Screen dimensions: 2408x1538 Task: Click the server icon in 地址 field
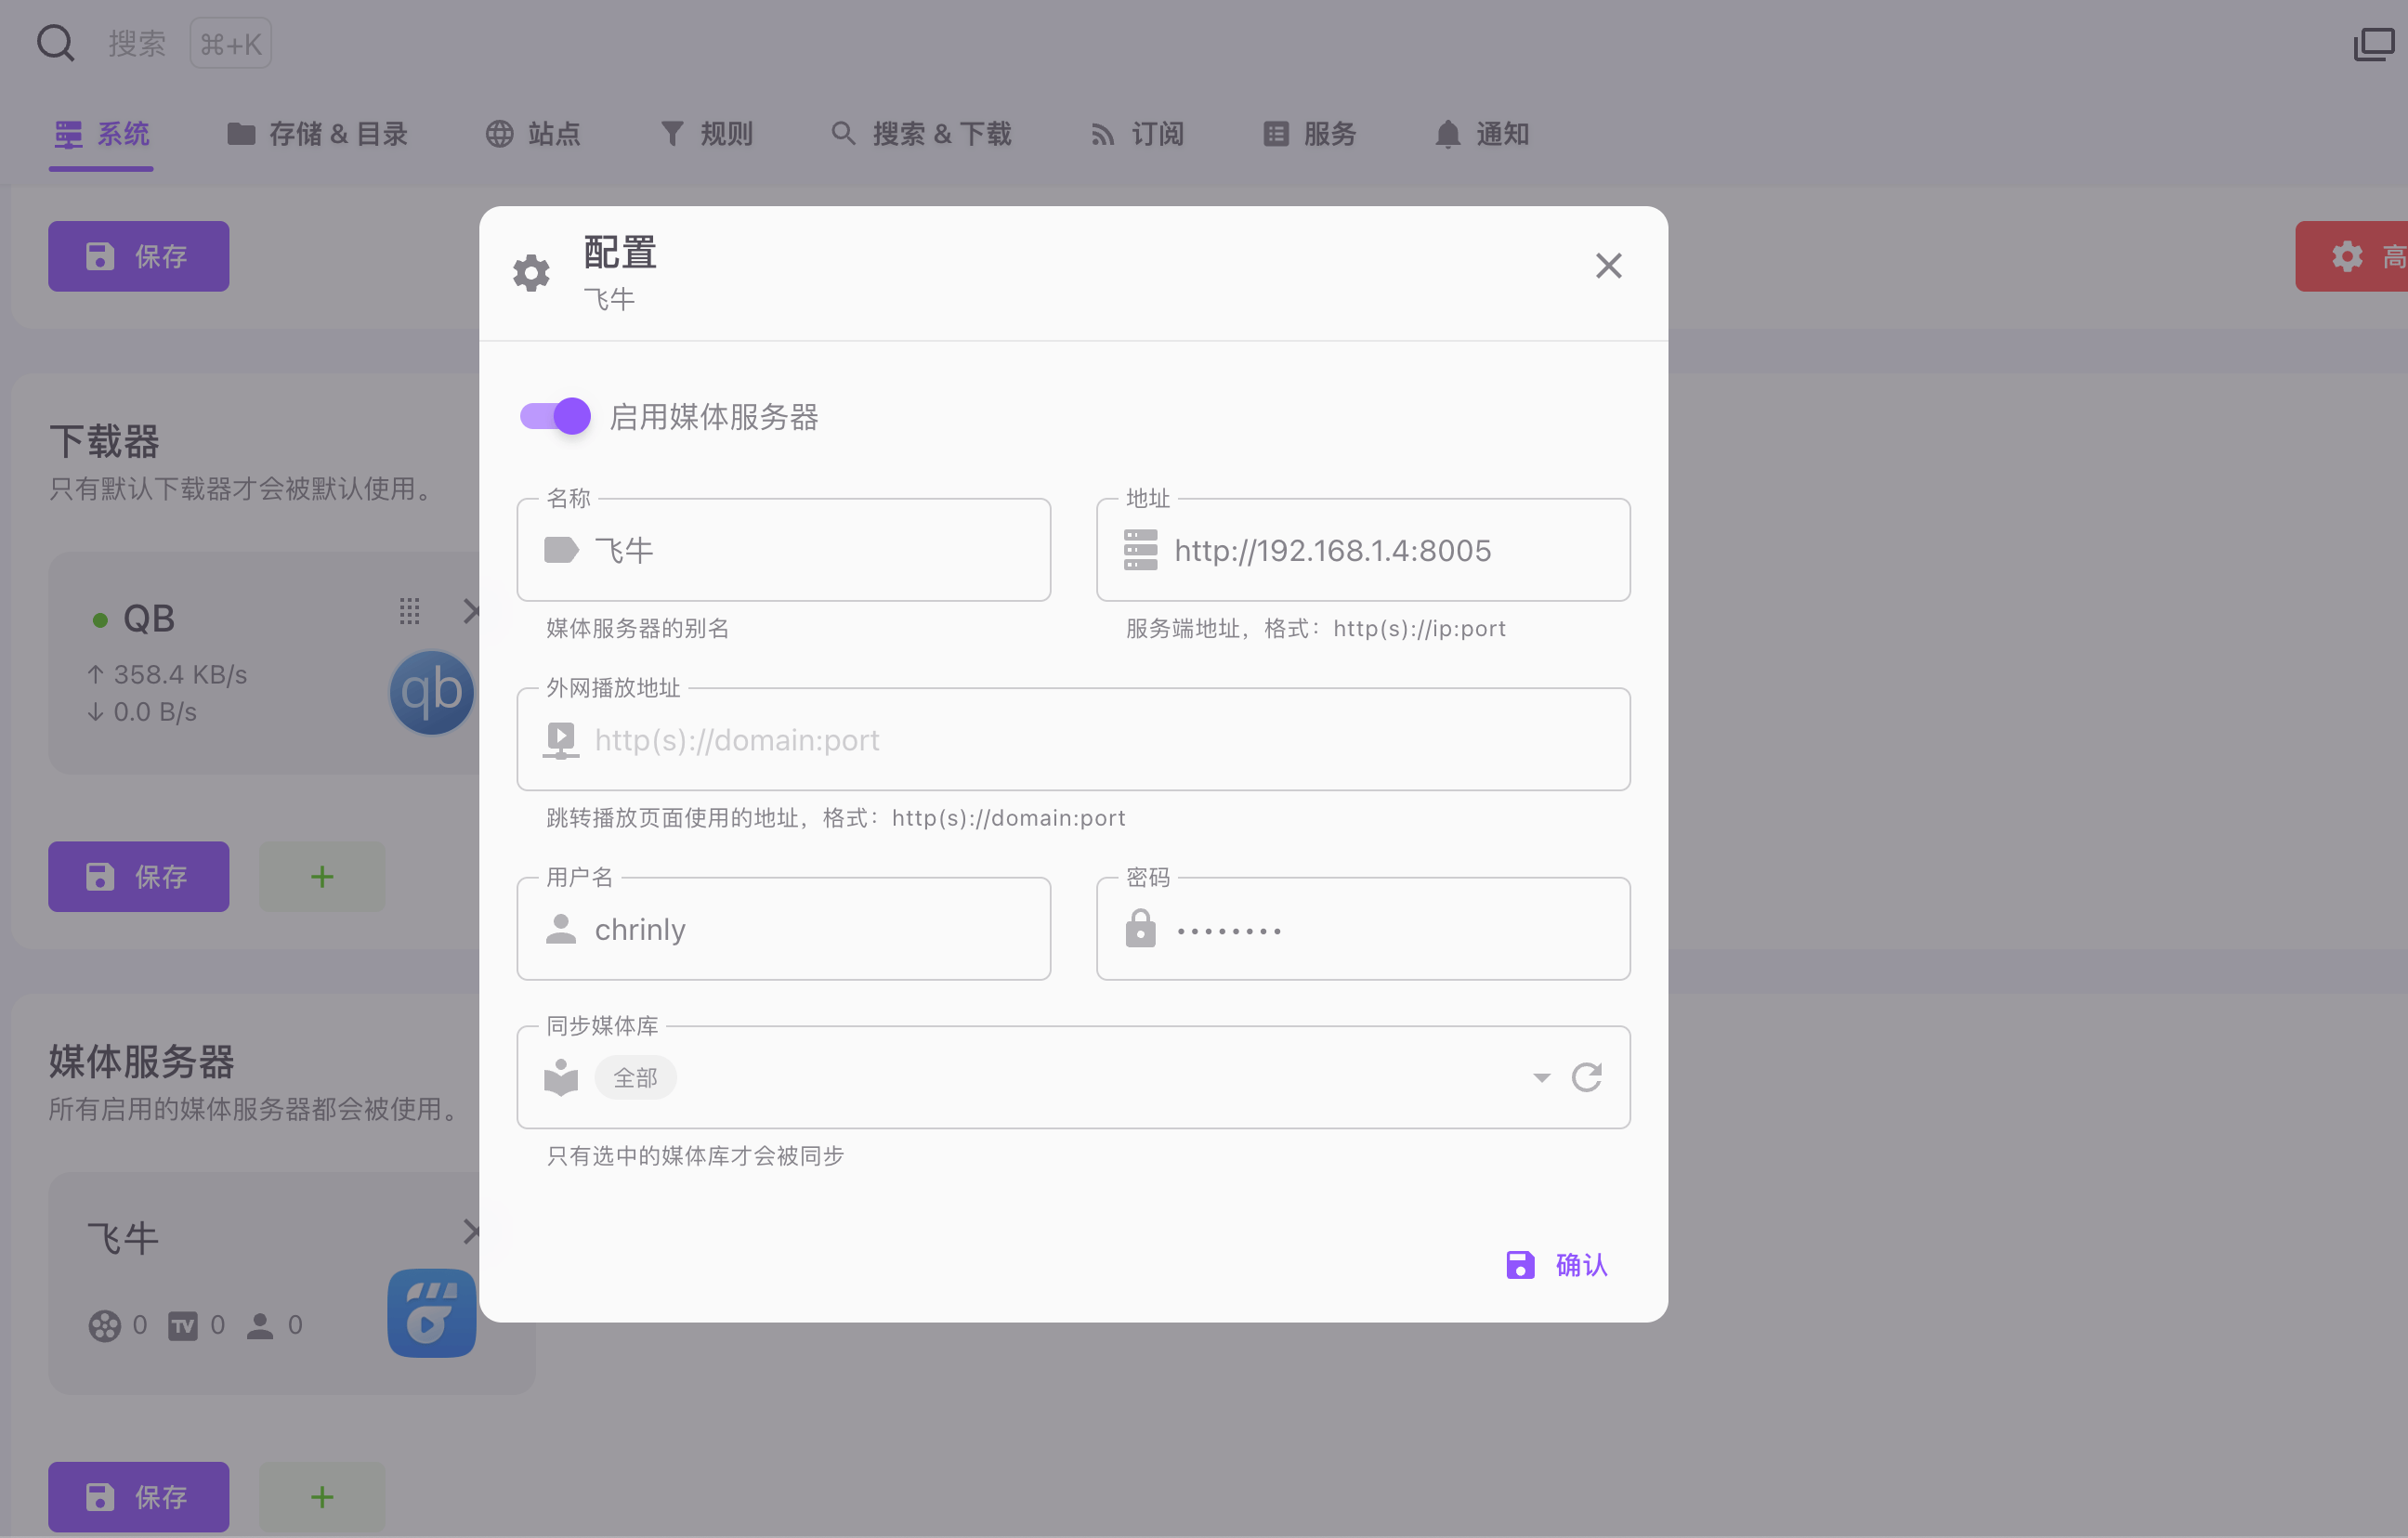[x=1140, y=550]
